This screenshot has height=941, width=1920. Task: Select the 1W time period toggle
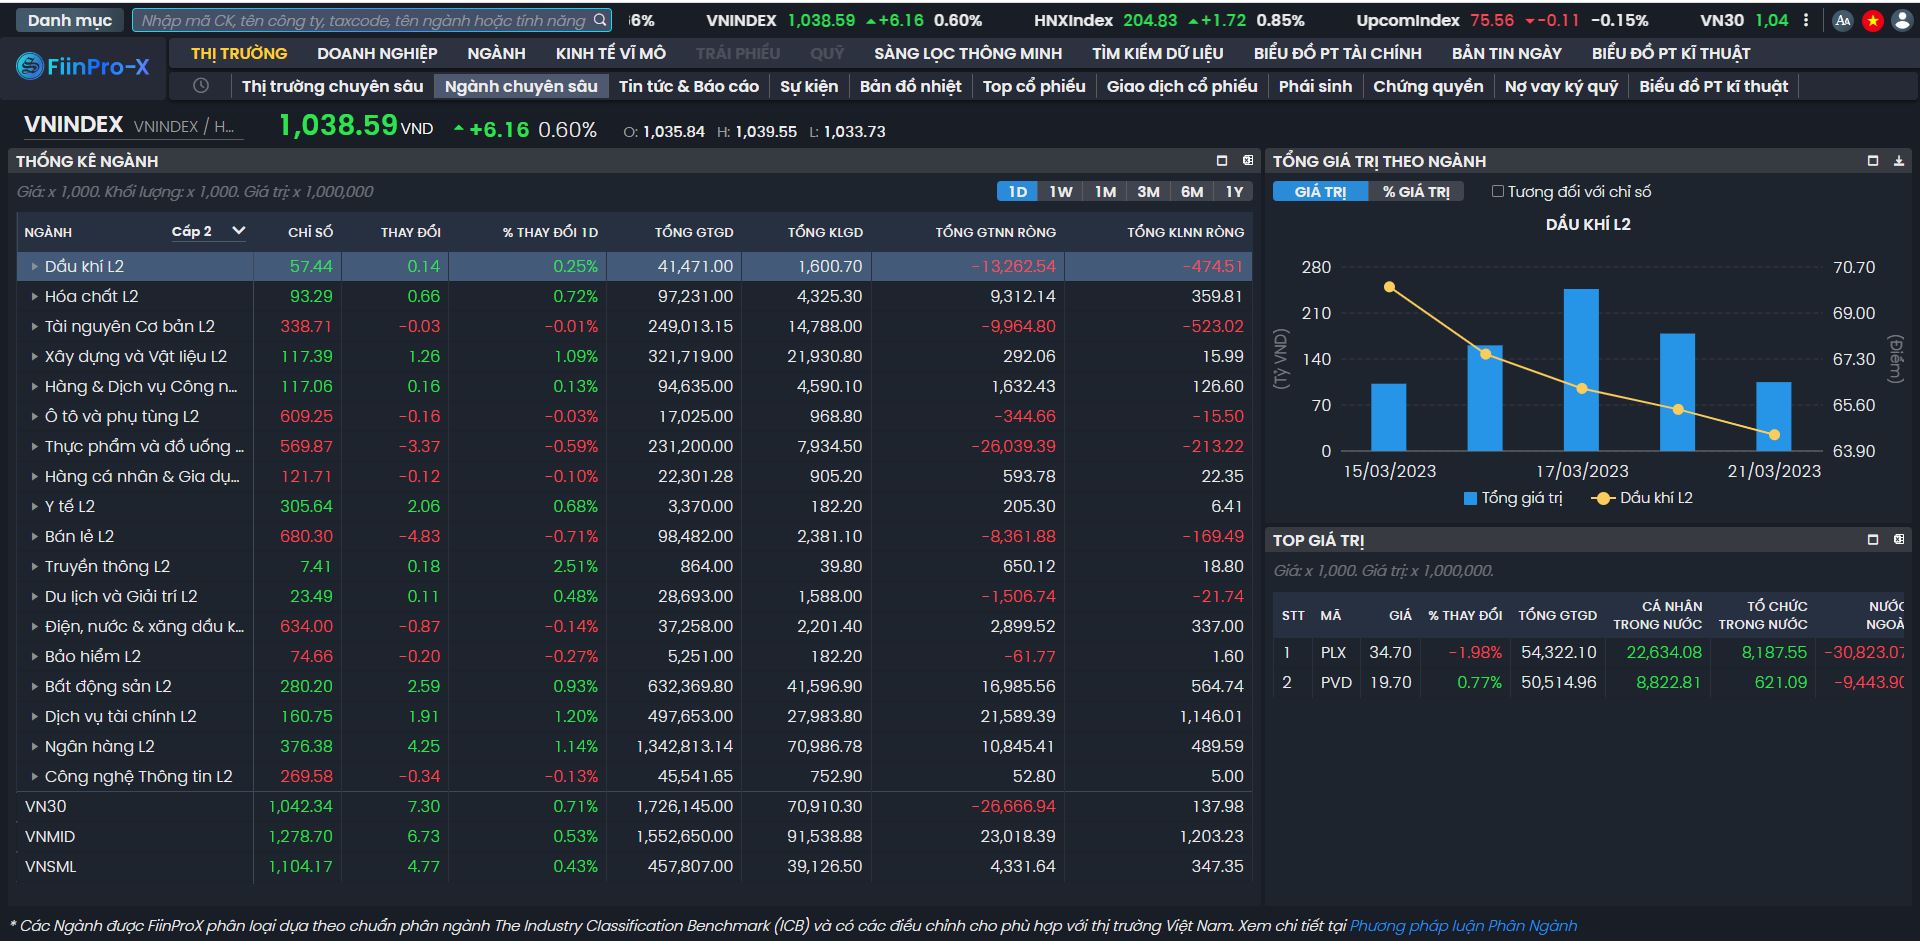coord(1060,192)
